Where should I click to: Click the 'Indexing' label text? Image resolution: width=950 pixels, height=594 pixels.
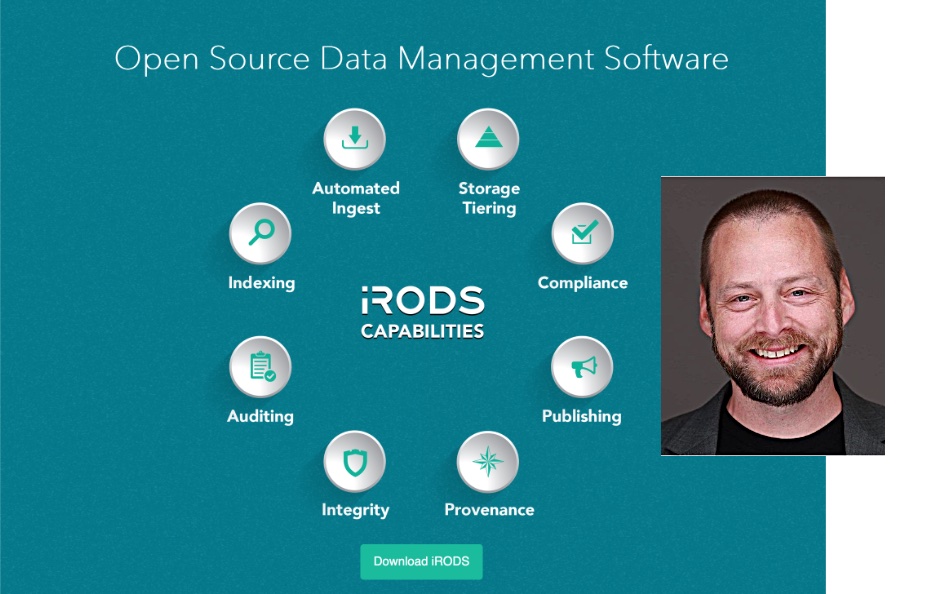(x=262, y=283)
